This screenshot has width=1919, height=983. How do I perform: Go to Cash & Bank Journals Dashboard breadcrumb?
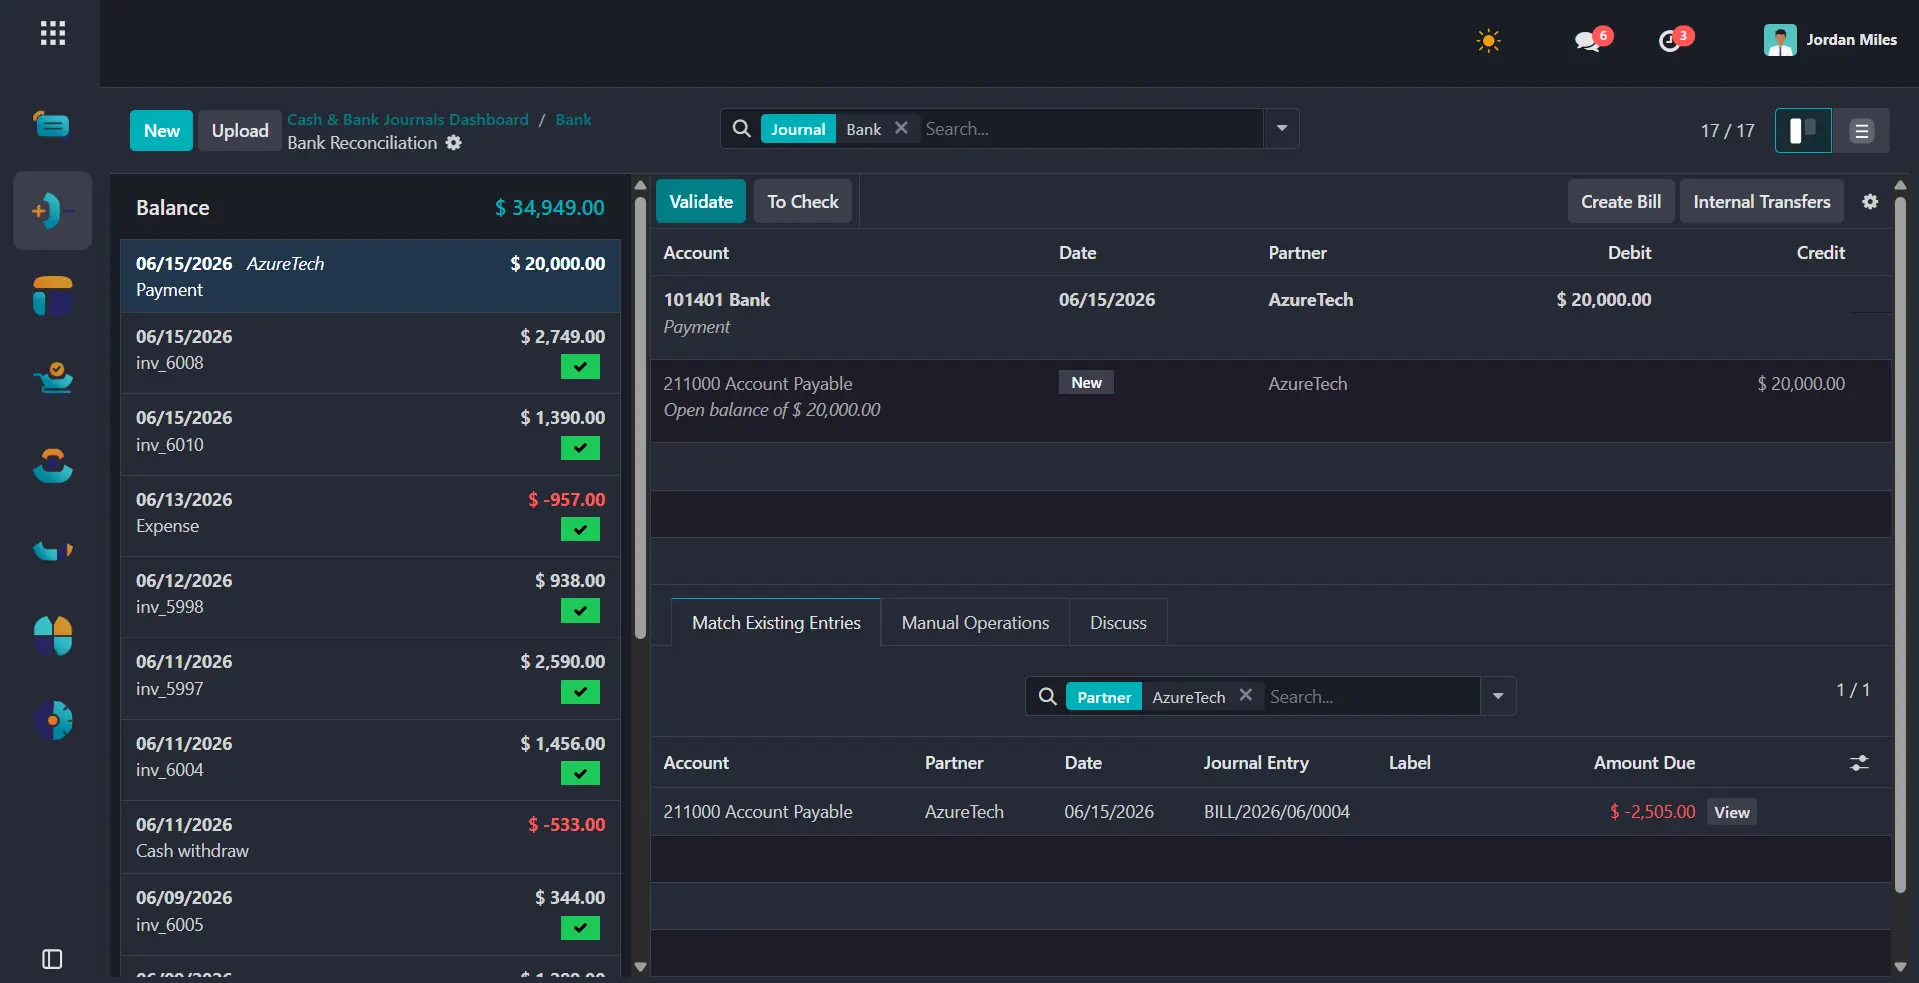pyautogui.click(x=408, y=119)
